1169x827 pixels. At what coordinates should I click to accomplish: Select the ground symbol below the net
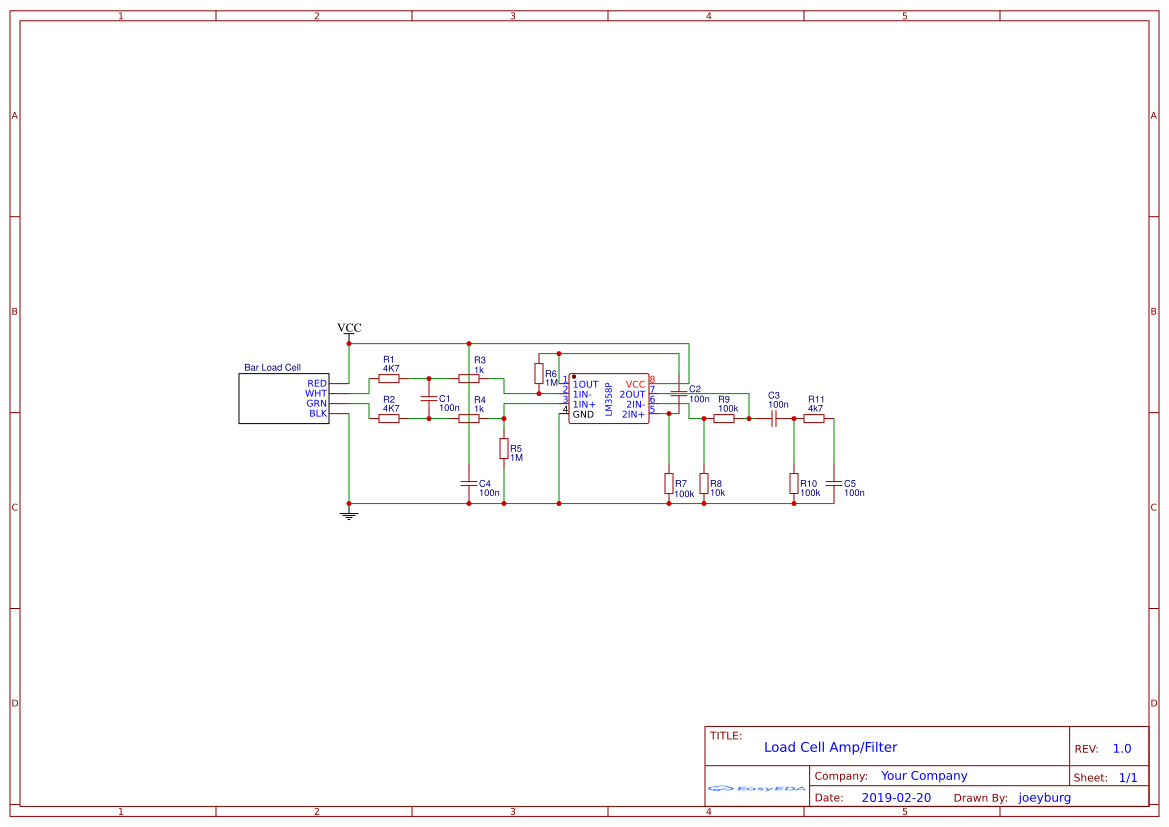coord(349,513)
